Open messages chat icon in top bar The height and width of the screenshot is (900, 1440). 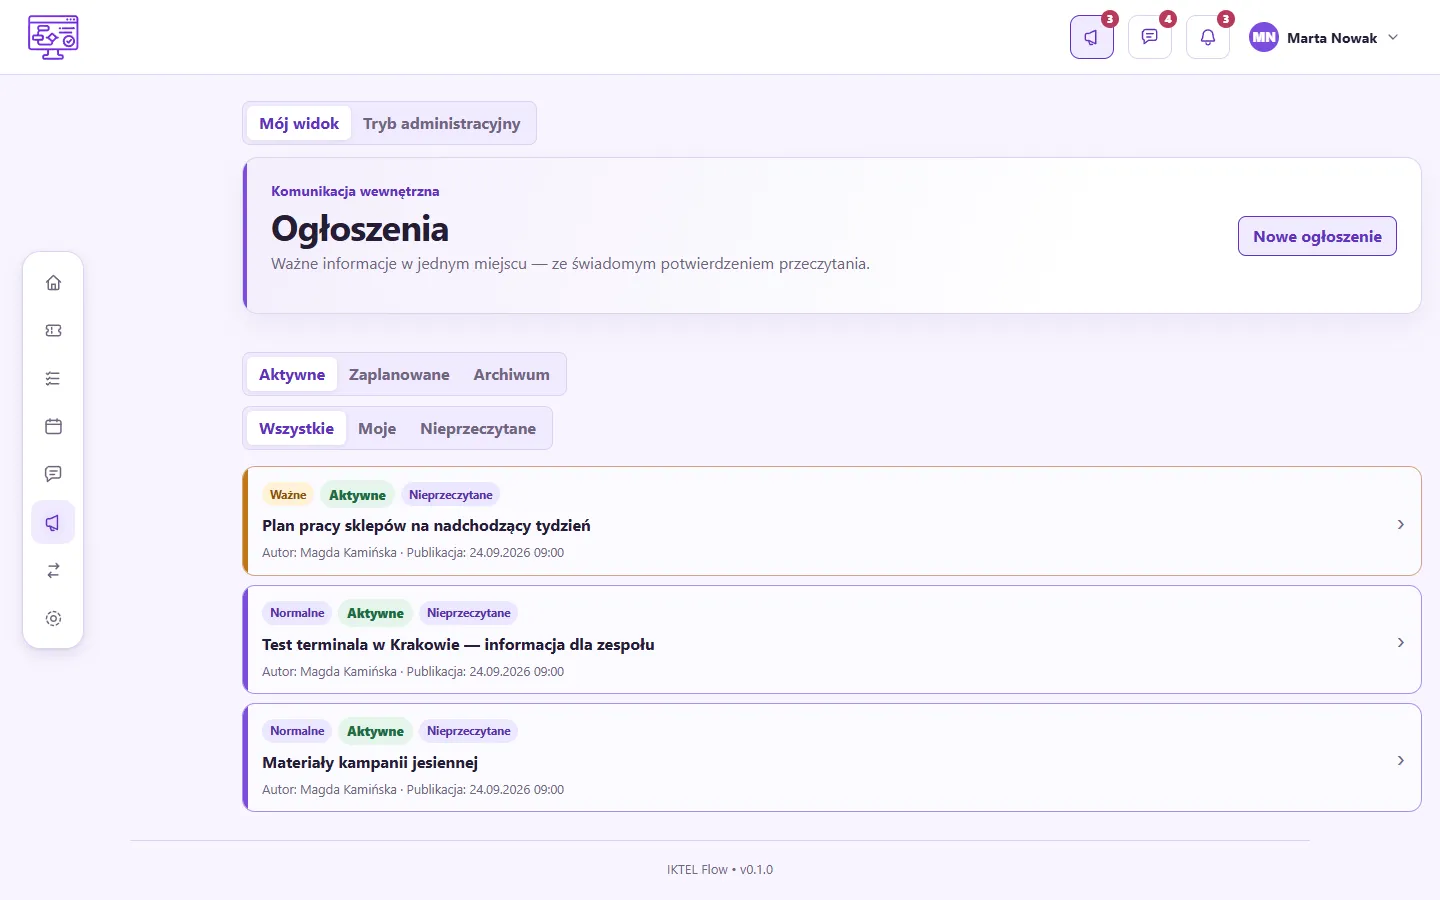tap(1149, 37)
